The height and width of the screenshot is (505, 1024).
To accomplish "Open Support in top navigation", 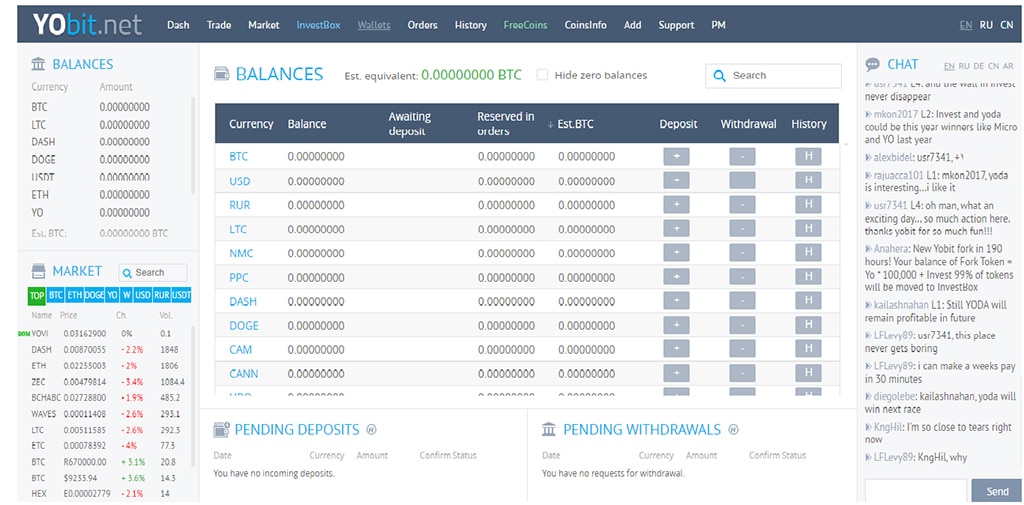I will click(676, 25).
